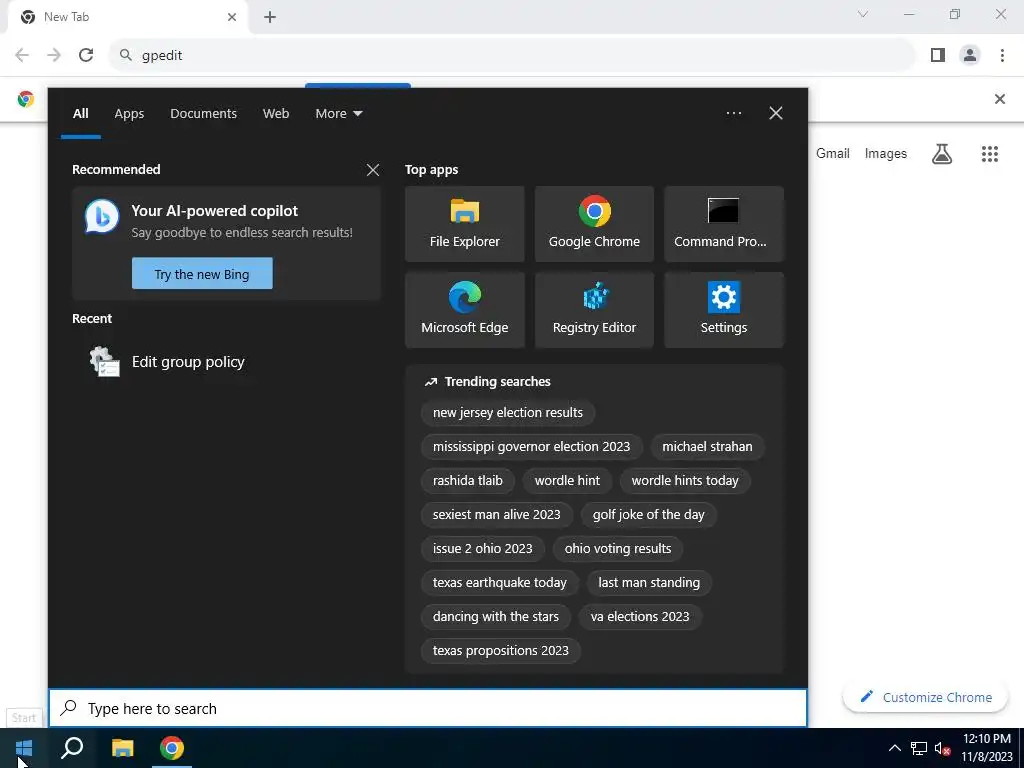
Task: Dismiss the Chrome infobar
Action: tap(999, 99)
